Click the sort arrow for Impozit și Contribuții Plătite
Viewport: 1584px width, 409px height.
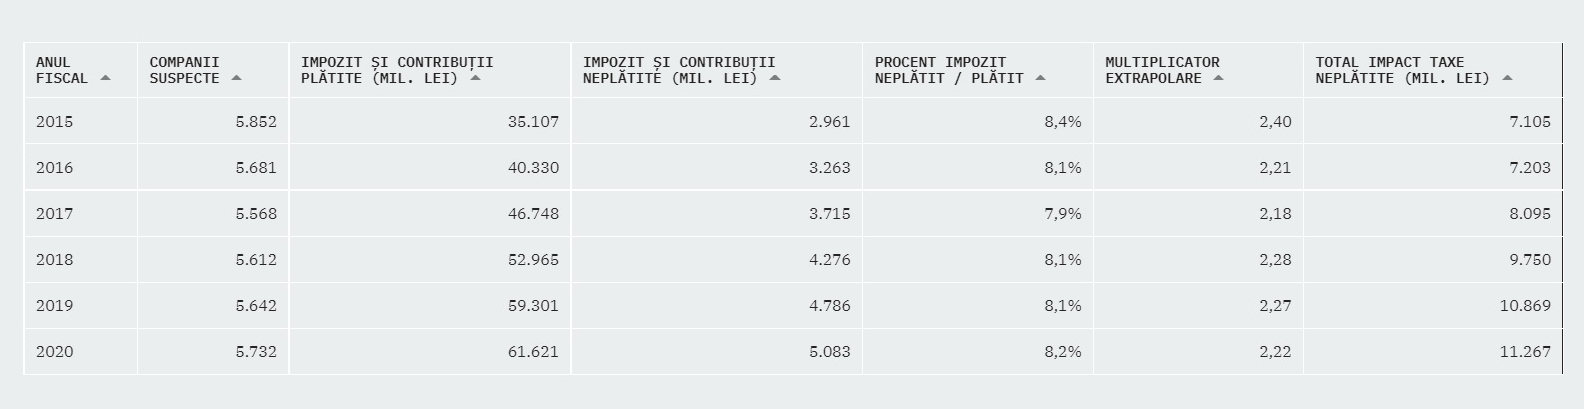475,78
